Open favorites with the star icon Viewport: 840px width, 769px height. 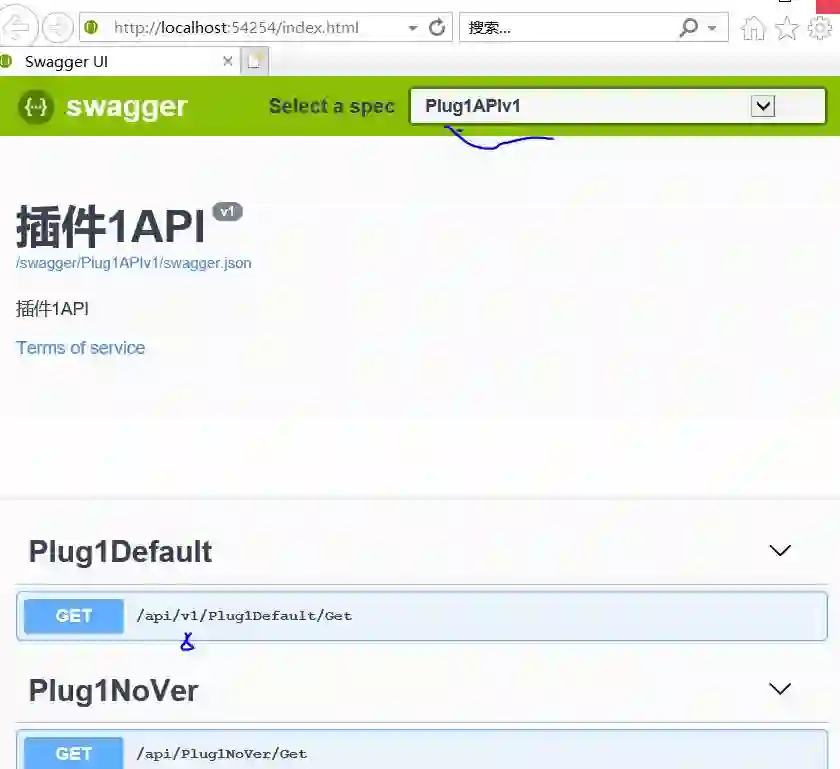[x=786, y=28]
